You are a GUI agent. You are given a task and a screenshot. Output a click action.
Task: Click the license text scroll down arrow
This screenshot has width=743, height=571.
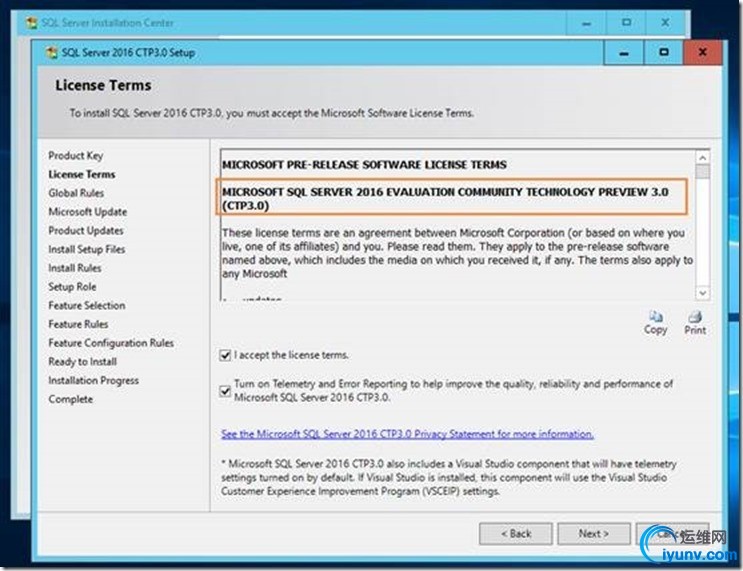[703, 293]
